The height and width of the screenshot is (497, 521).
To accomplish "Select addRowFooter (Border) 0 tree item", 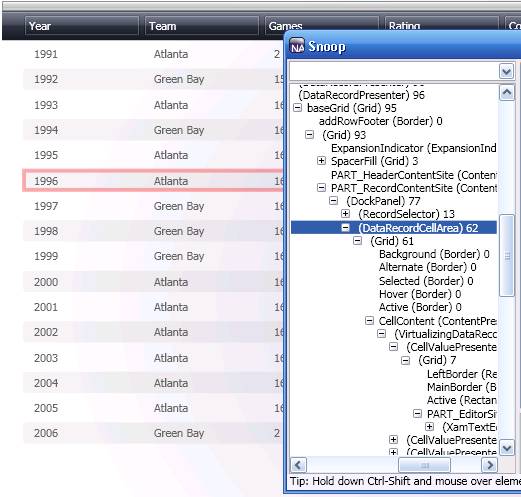I will point(380,121).
